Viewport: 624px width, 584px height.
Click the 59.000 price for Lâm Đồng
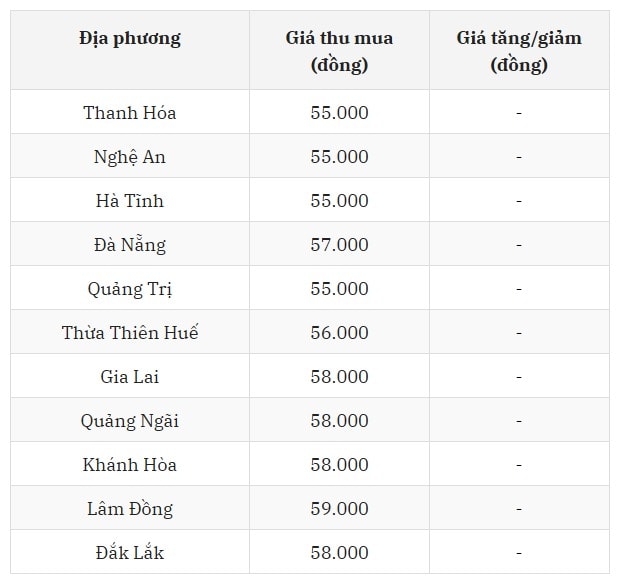click(339, 509)
